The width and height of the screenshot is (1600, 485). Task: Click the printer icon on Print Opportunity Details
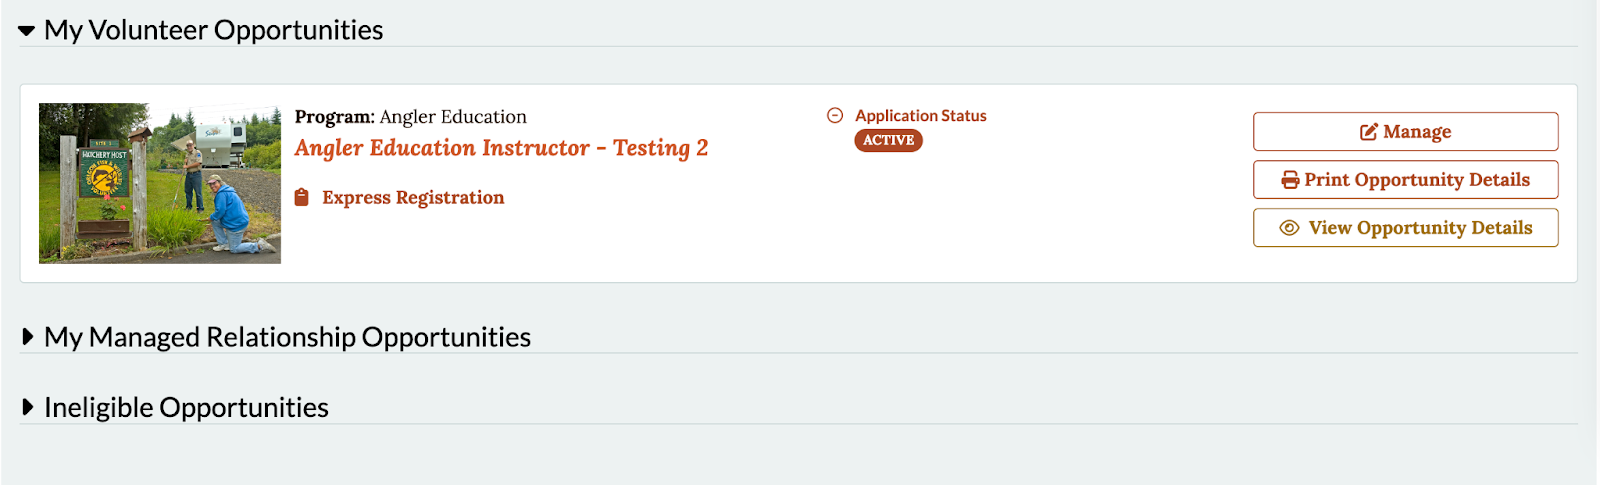1291,180
